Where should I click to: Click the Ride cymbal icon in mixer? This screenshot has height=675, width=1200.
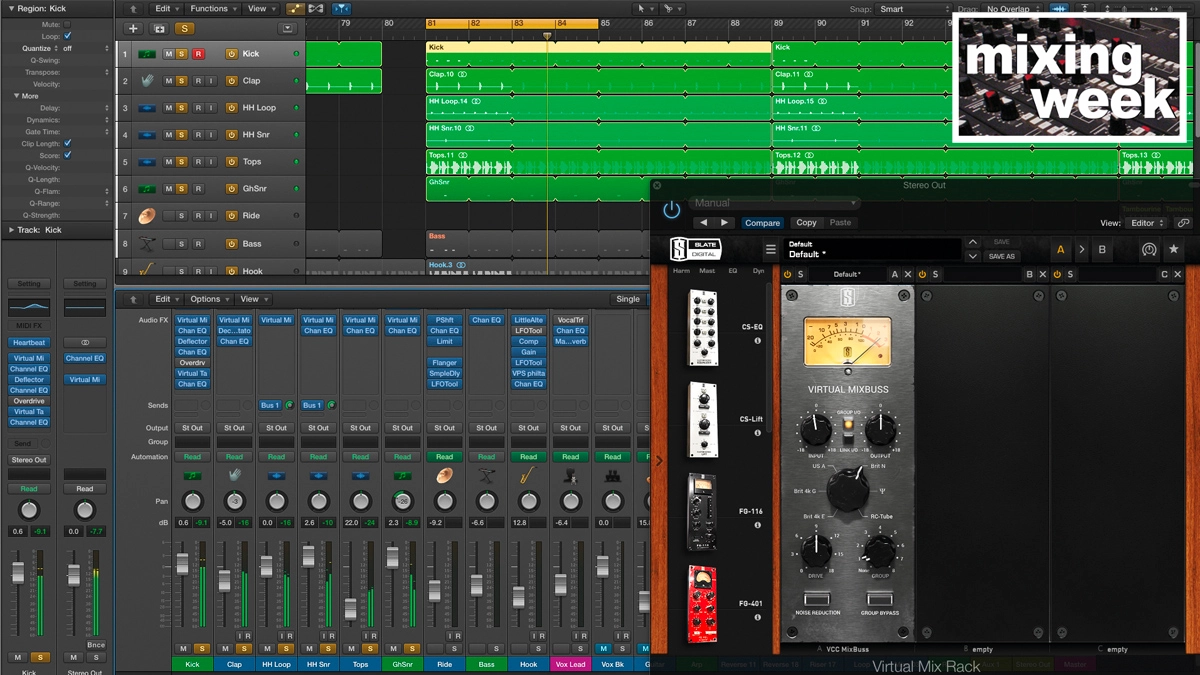click(x=445, y=476)
